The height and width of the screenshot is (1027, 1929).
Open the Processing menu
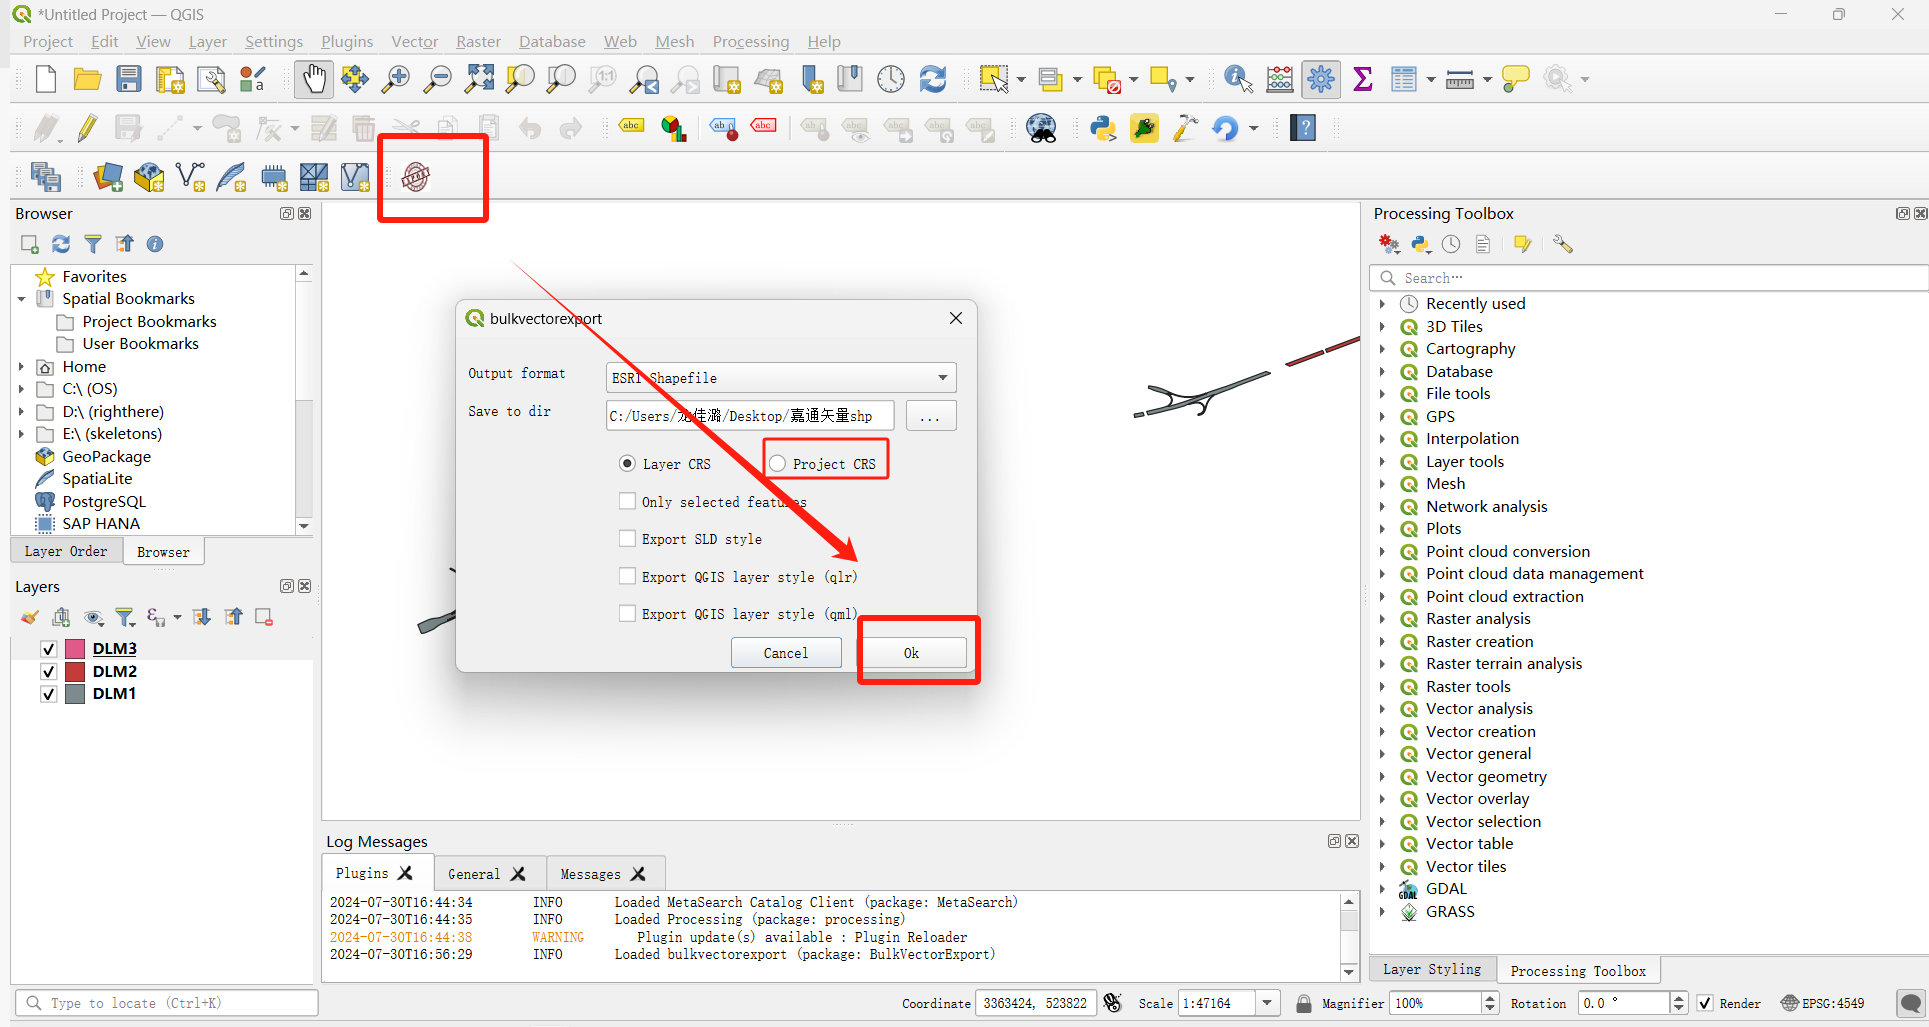tap(750, 41)
